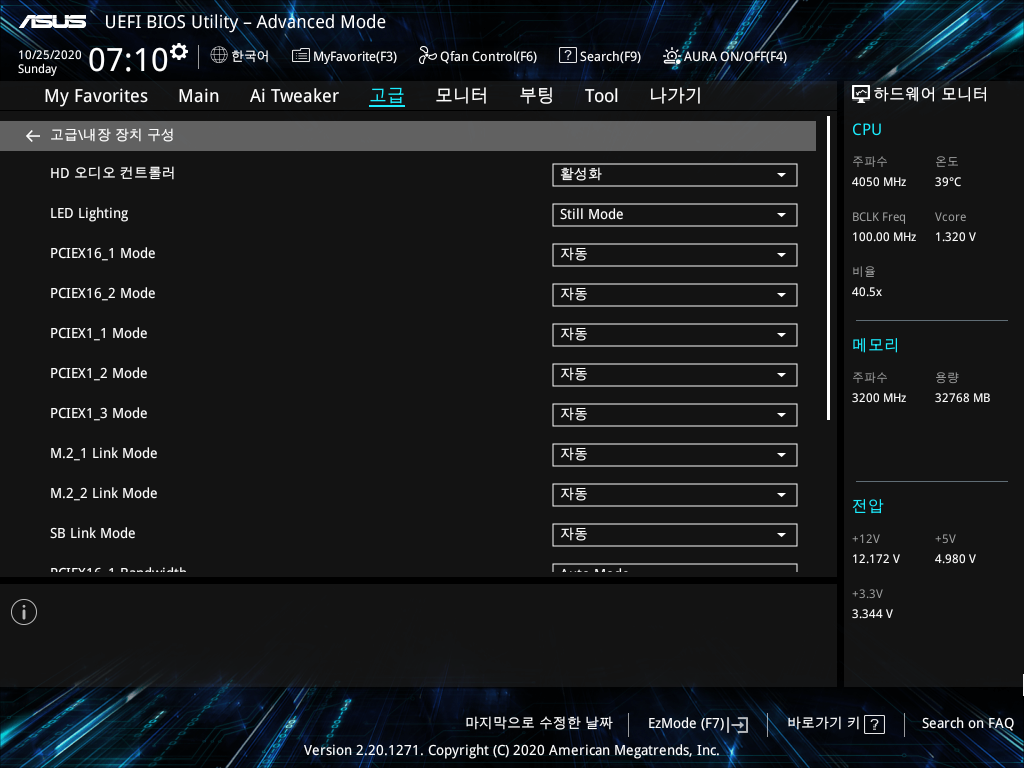Select the SB Link Mode label
Viewport: 1024px width, 768px height.
(x=93, y=534)
